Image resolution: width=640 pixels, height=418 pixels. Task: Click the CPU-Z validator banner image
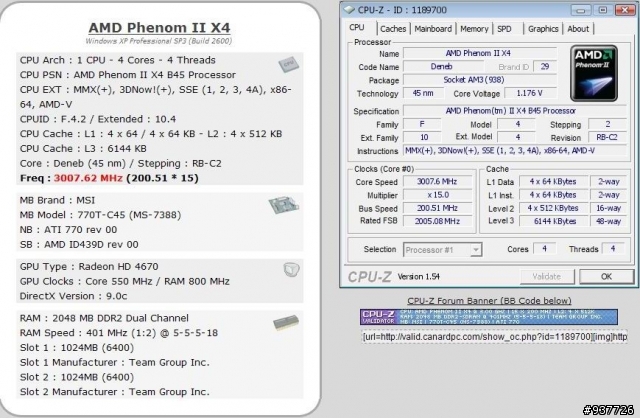pos(489,317)
